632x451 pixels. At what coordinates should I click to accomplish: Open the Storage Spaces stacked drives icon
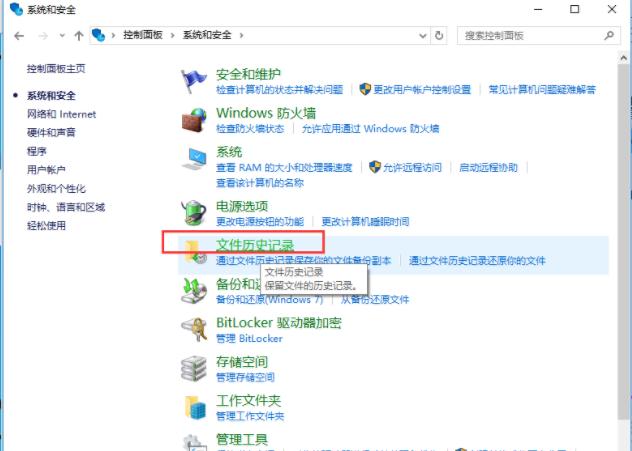click(x=194, y=368)
